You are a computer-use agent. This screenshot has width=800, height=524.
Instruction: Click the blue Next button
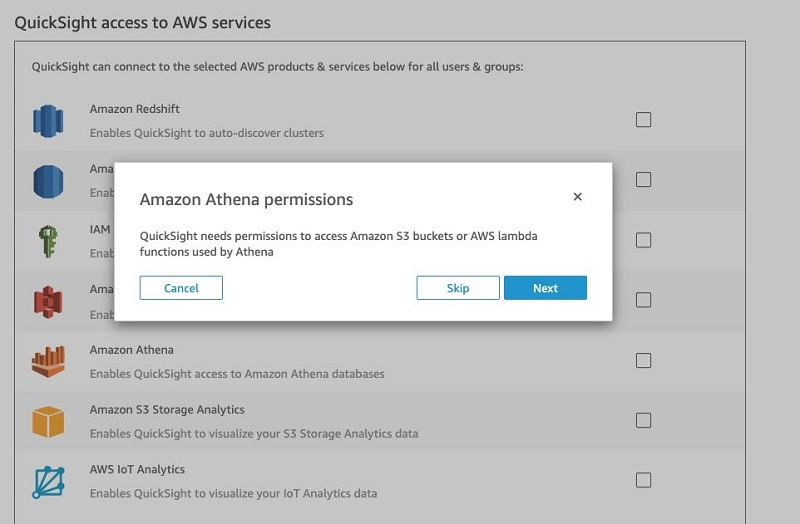545,288
